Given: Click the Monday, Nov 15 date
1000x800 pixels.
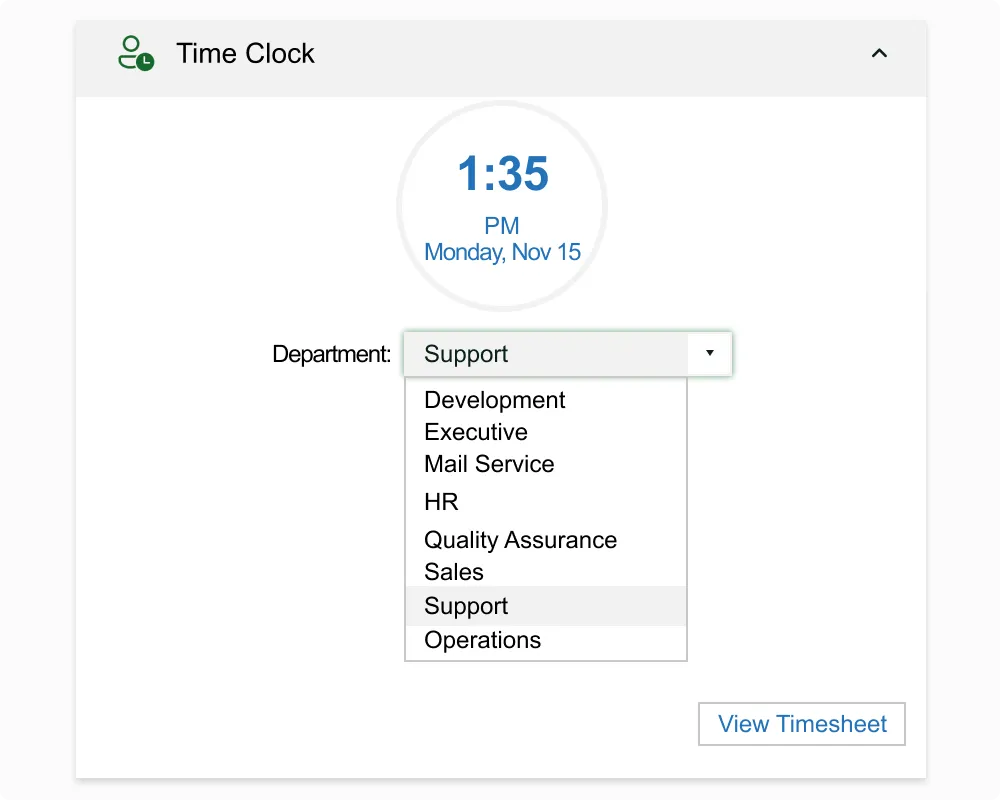Looking at the screenshot, I should point(502,252).
